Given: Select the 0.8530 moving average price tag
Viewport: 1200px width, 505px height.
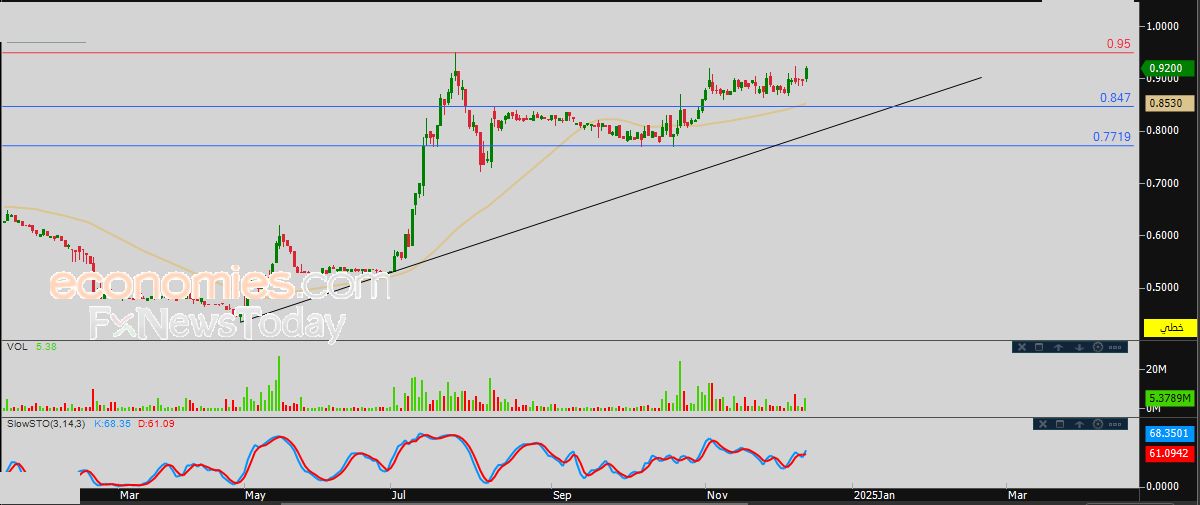Looking at the screenshot, I should 1169,102.
